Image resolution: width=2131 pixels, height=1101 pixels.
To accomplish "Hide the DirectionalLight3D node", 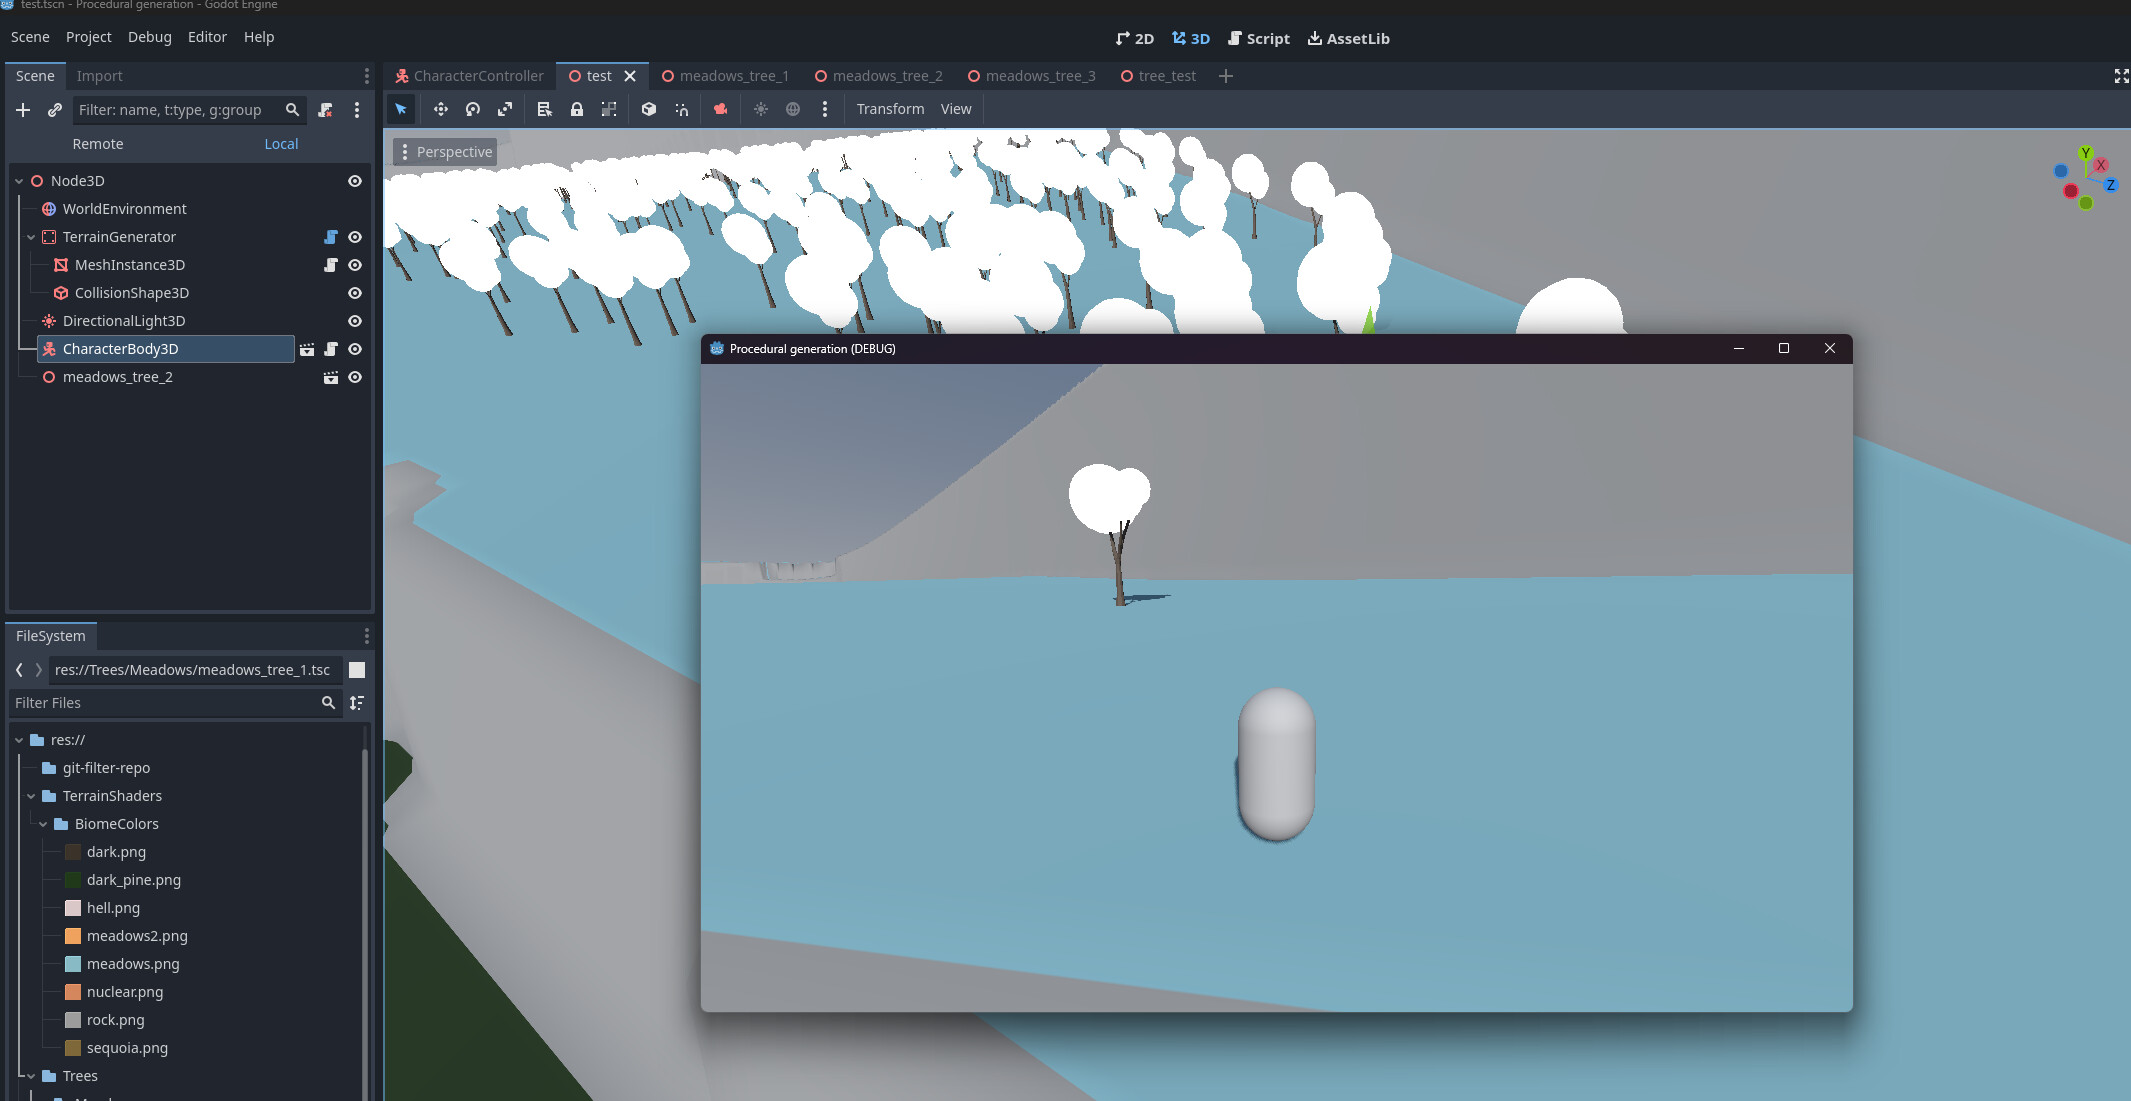I will [355, 321].
